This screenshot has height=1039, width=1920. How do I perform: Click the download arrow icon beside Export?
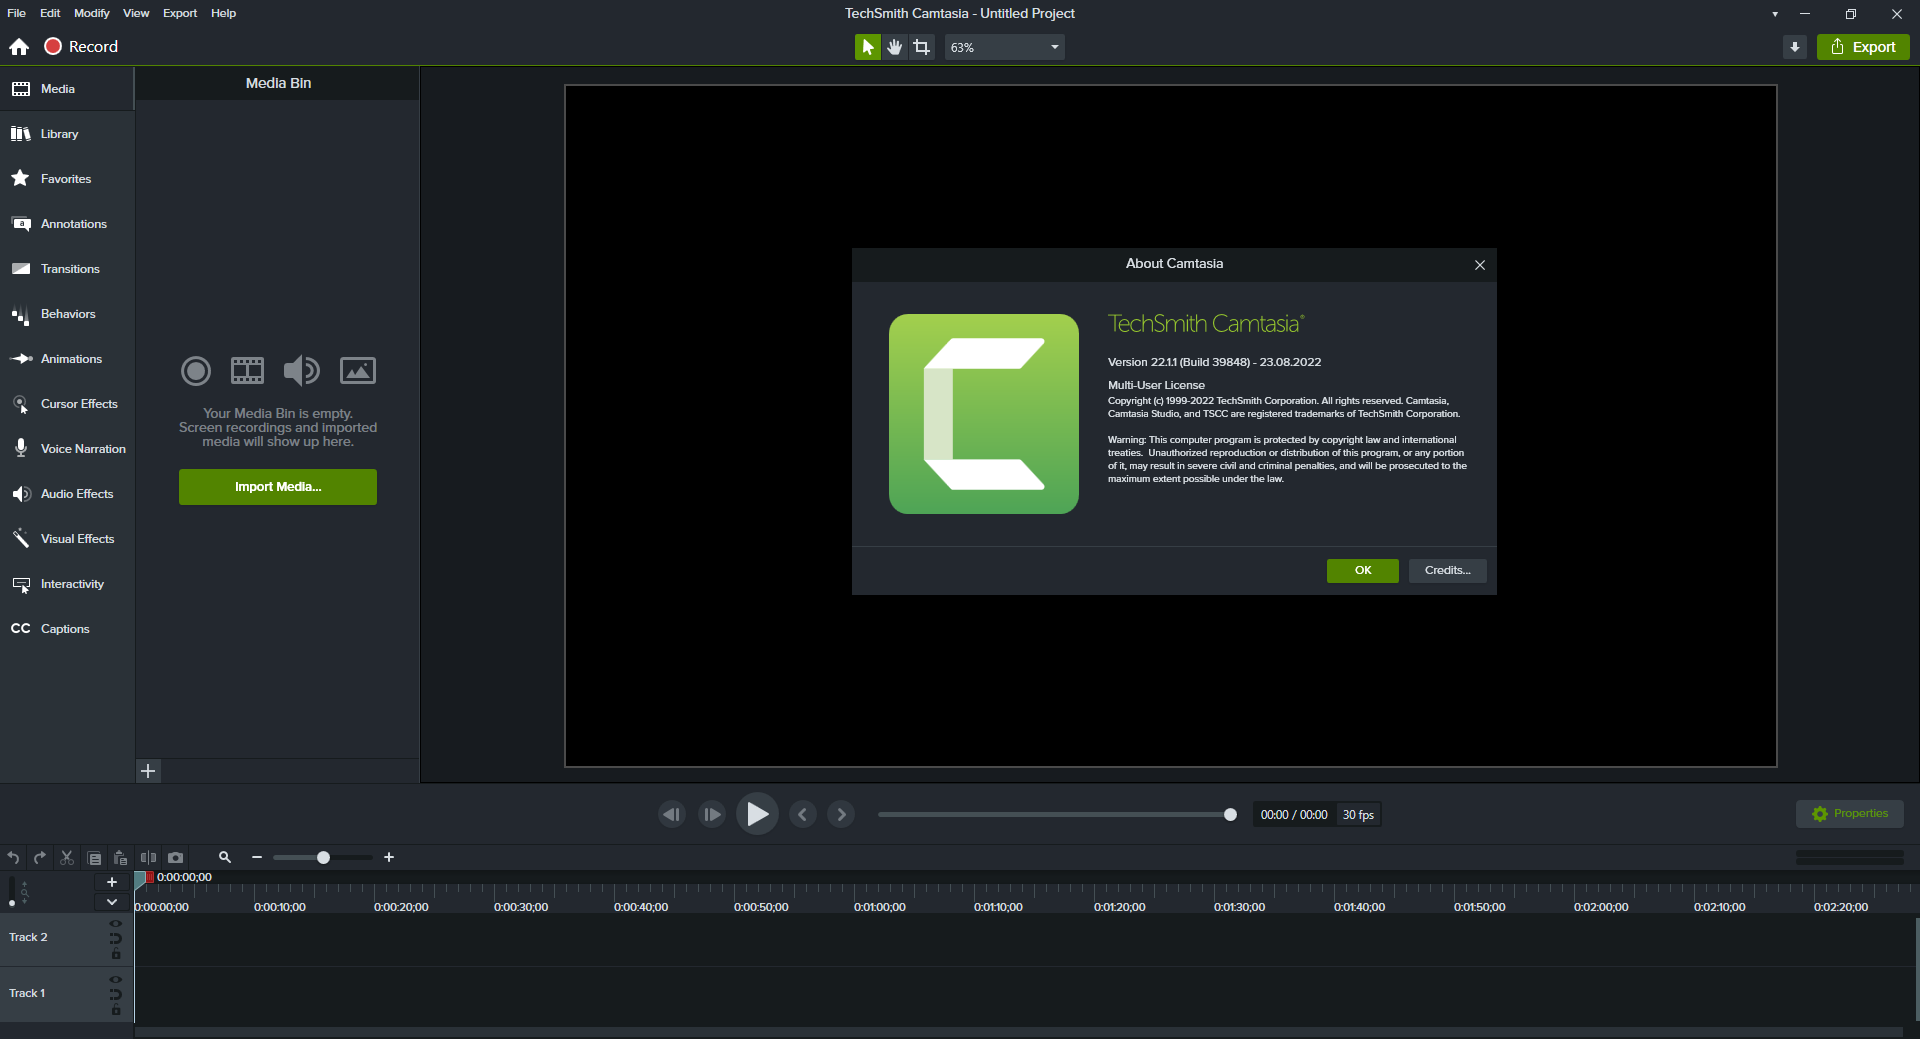pyautogui.click(x=1794, y=47)
